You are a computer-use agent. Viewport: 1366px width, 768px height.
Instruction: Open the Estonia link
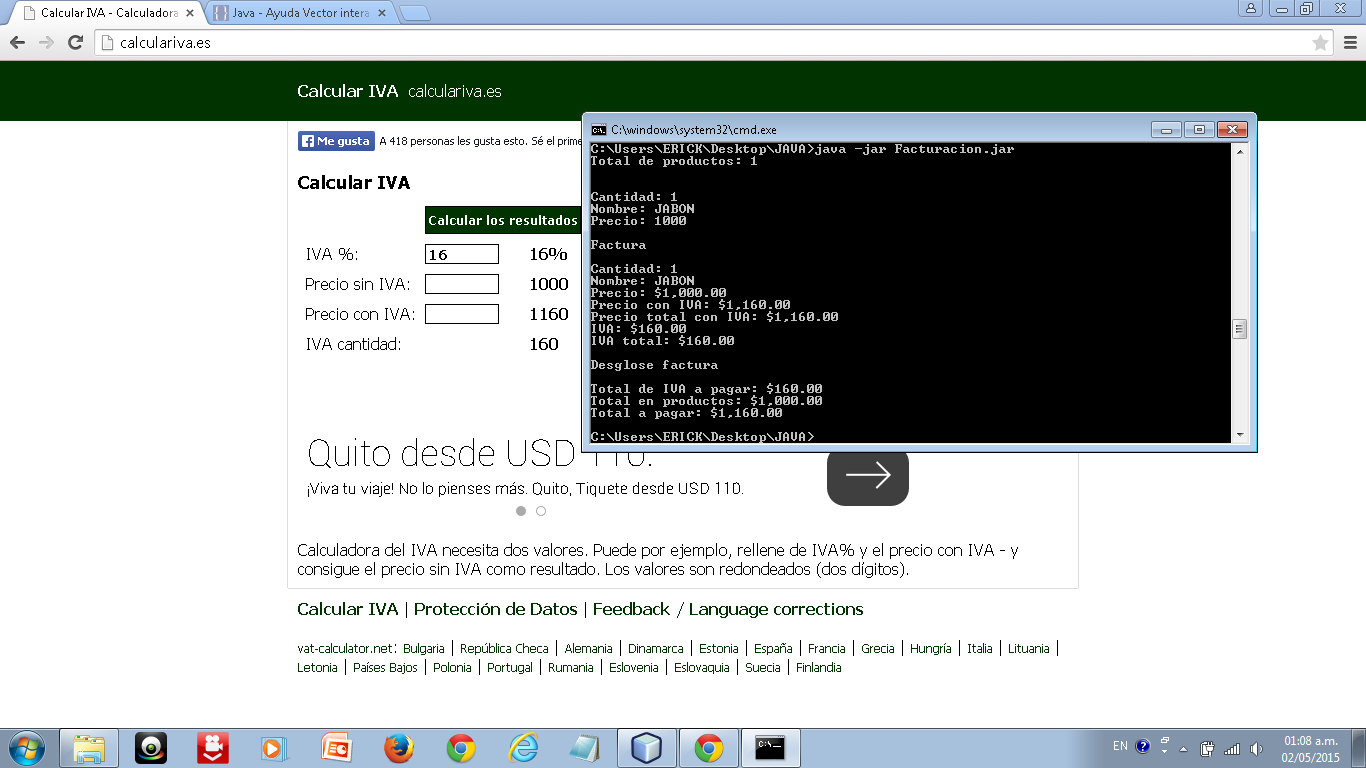tap(719, 649)
